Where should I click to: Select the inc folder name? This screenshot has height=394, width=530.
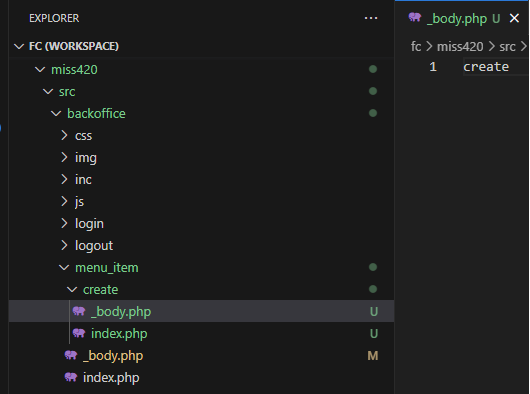(83, 179)
